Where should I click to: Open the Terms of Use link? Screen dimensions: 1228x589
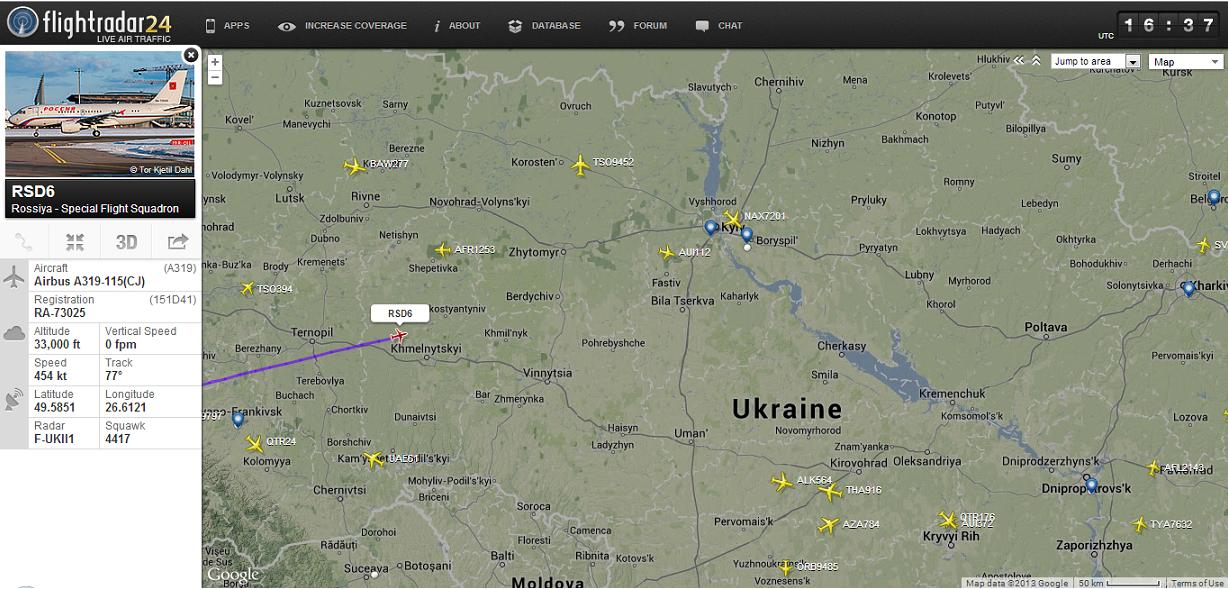pos(1197,583)
